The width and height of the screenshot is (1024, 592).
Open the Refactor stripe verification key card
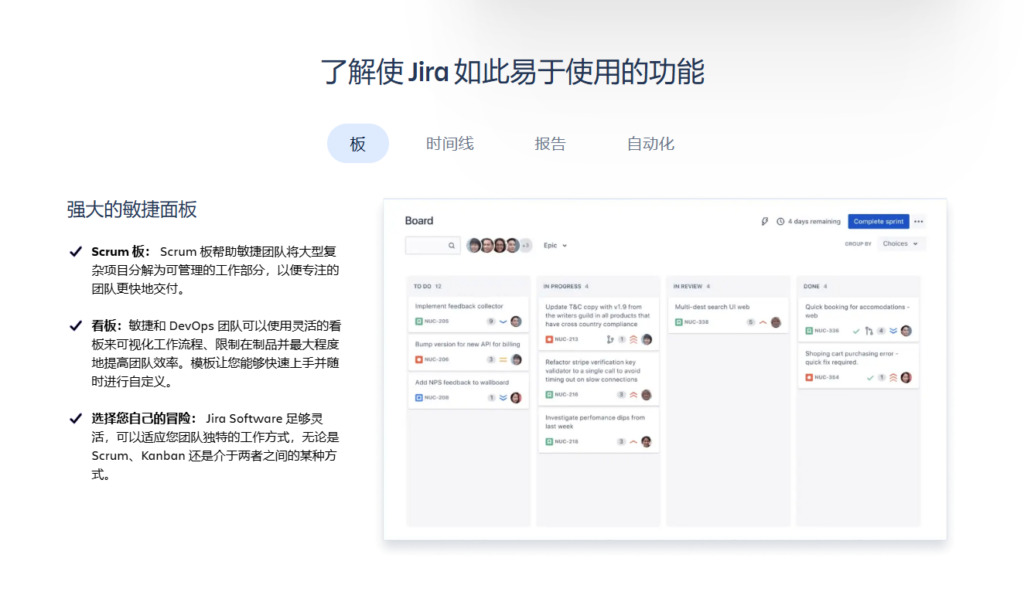[x=598, y=378]
